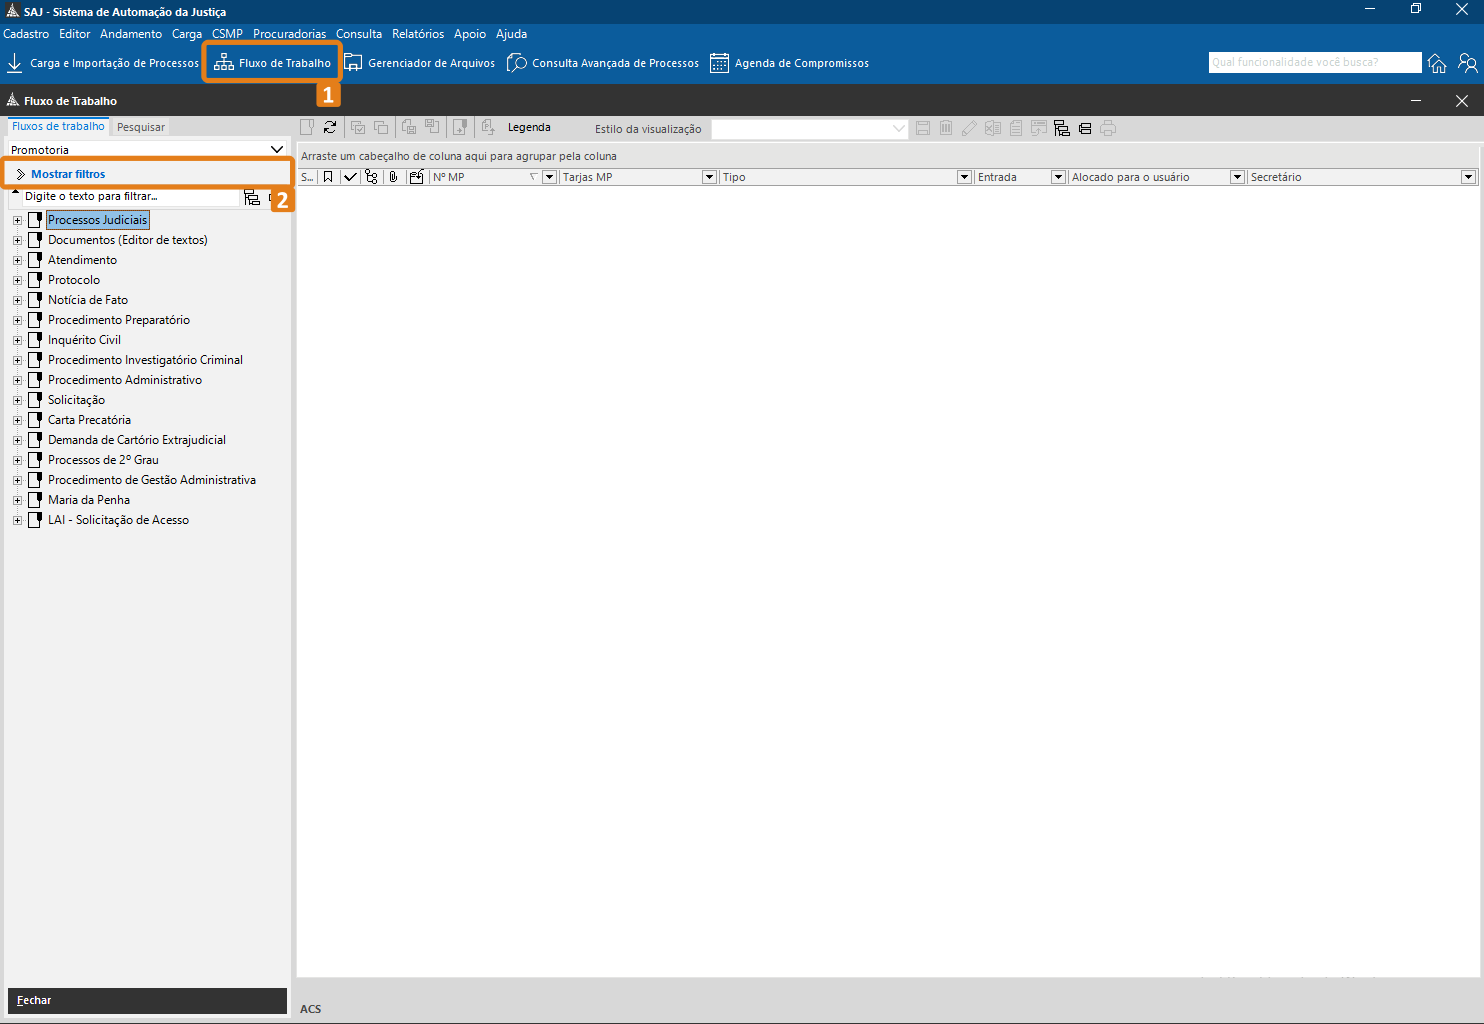Click the tree view icon right of Estilo da visualização

coord(1062,128)
